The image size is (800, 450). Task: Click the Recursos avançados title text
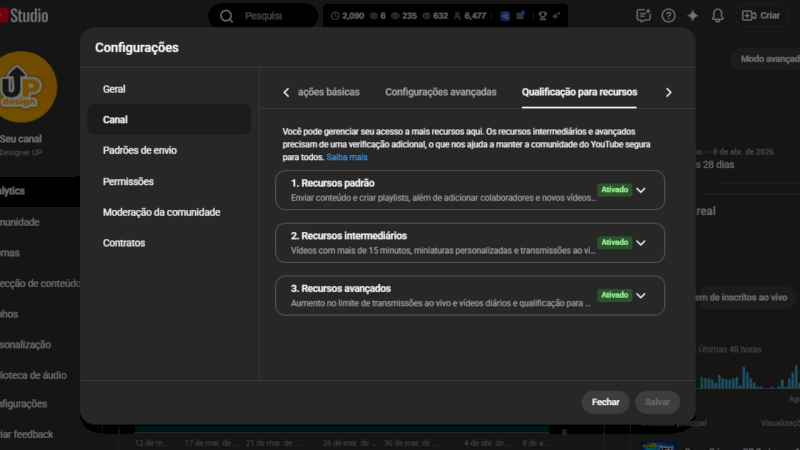[x=341, y=288]
